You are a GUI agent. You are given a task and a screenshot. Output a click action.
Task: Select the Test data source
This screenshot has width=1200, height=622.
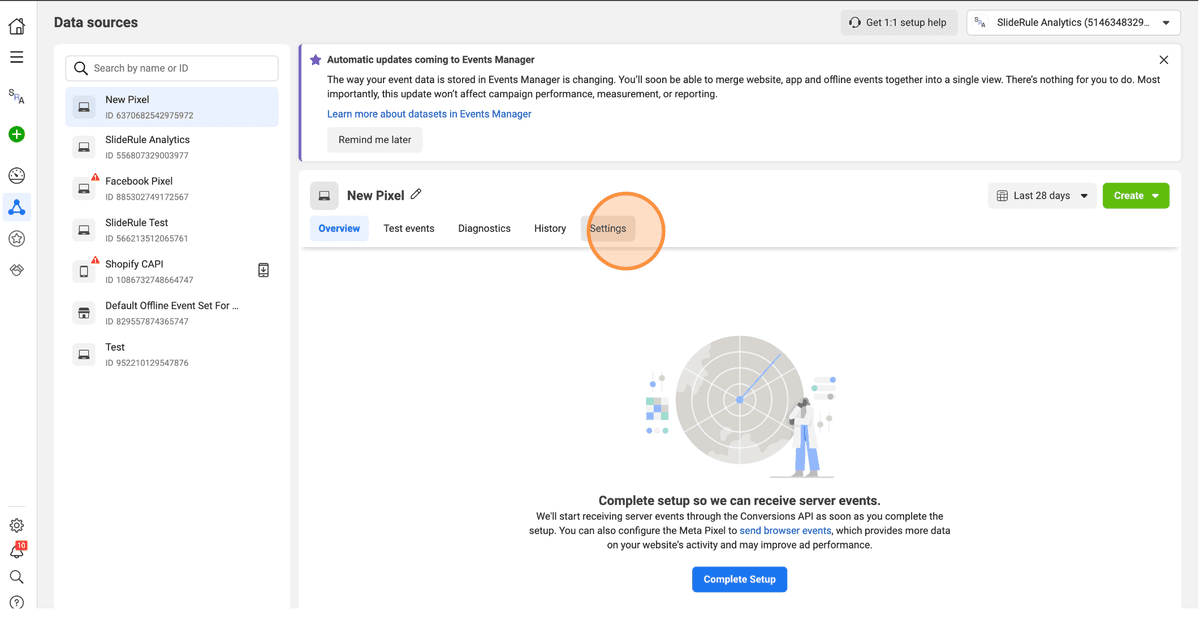tap(172, 354)
